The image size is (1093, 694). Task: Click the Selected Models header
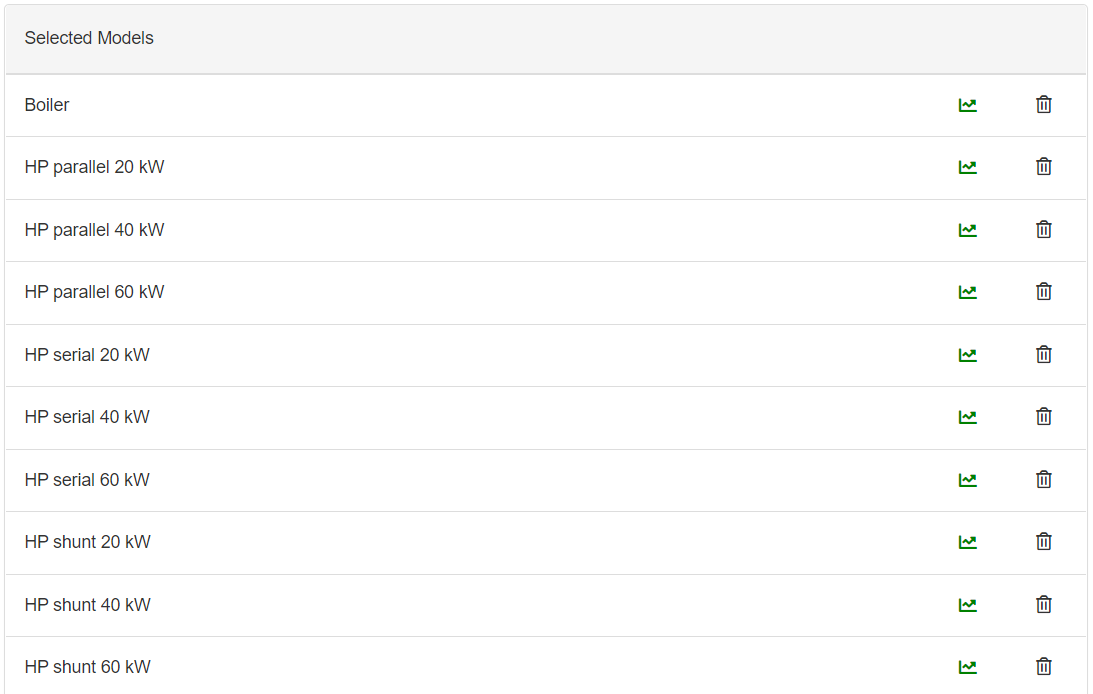tap(89, 38)
